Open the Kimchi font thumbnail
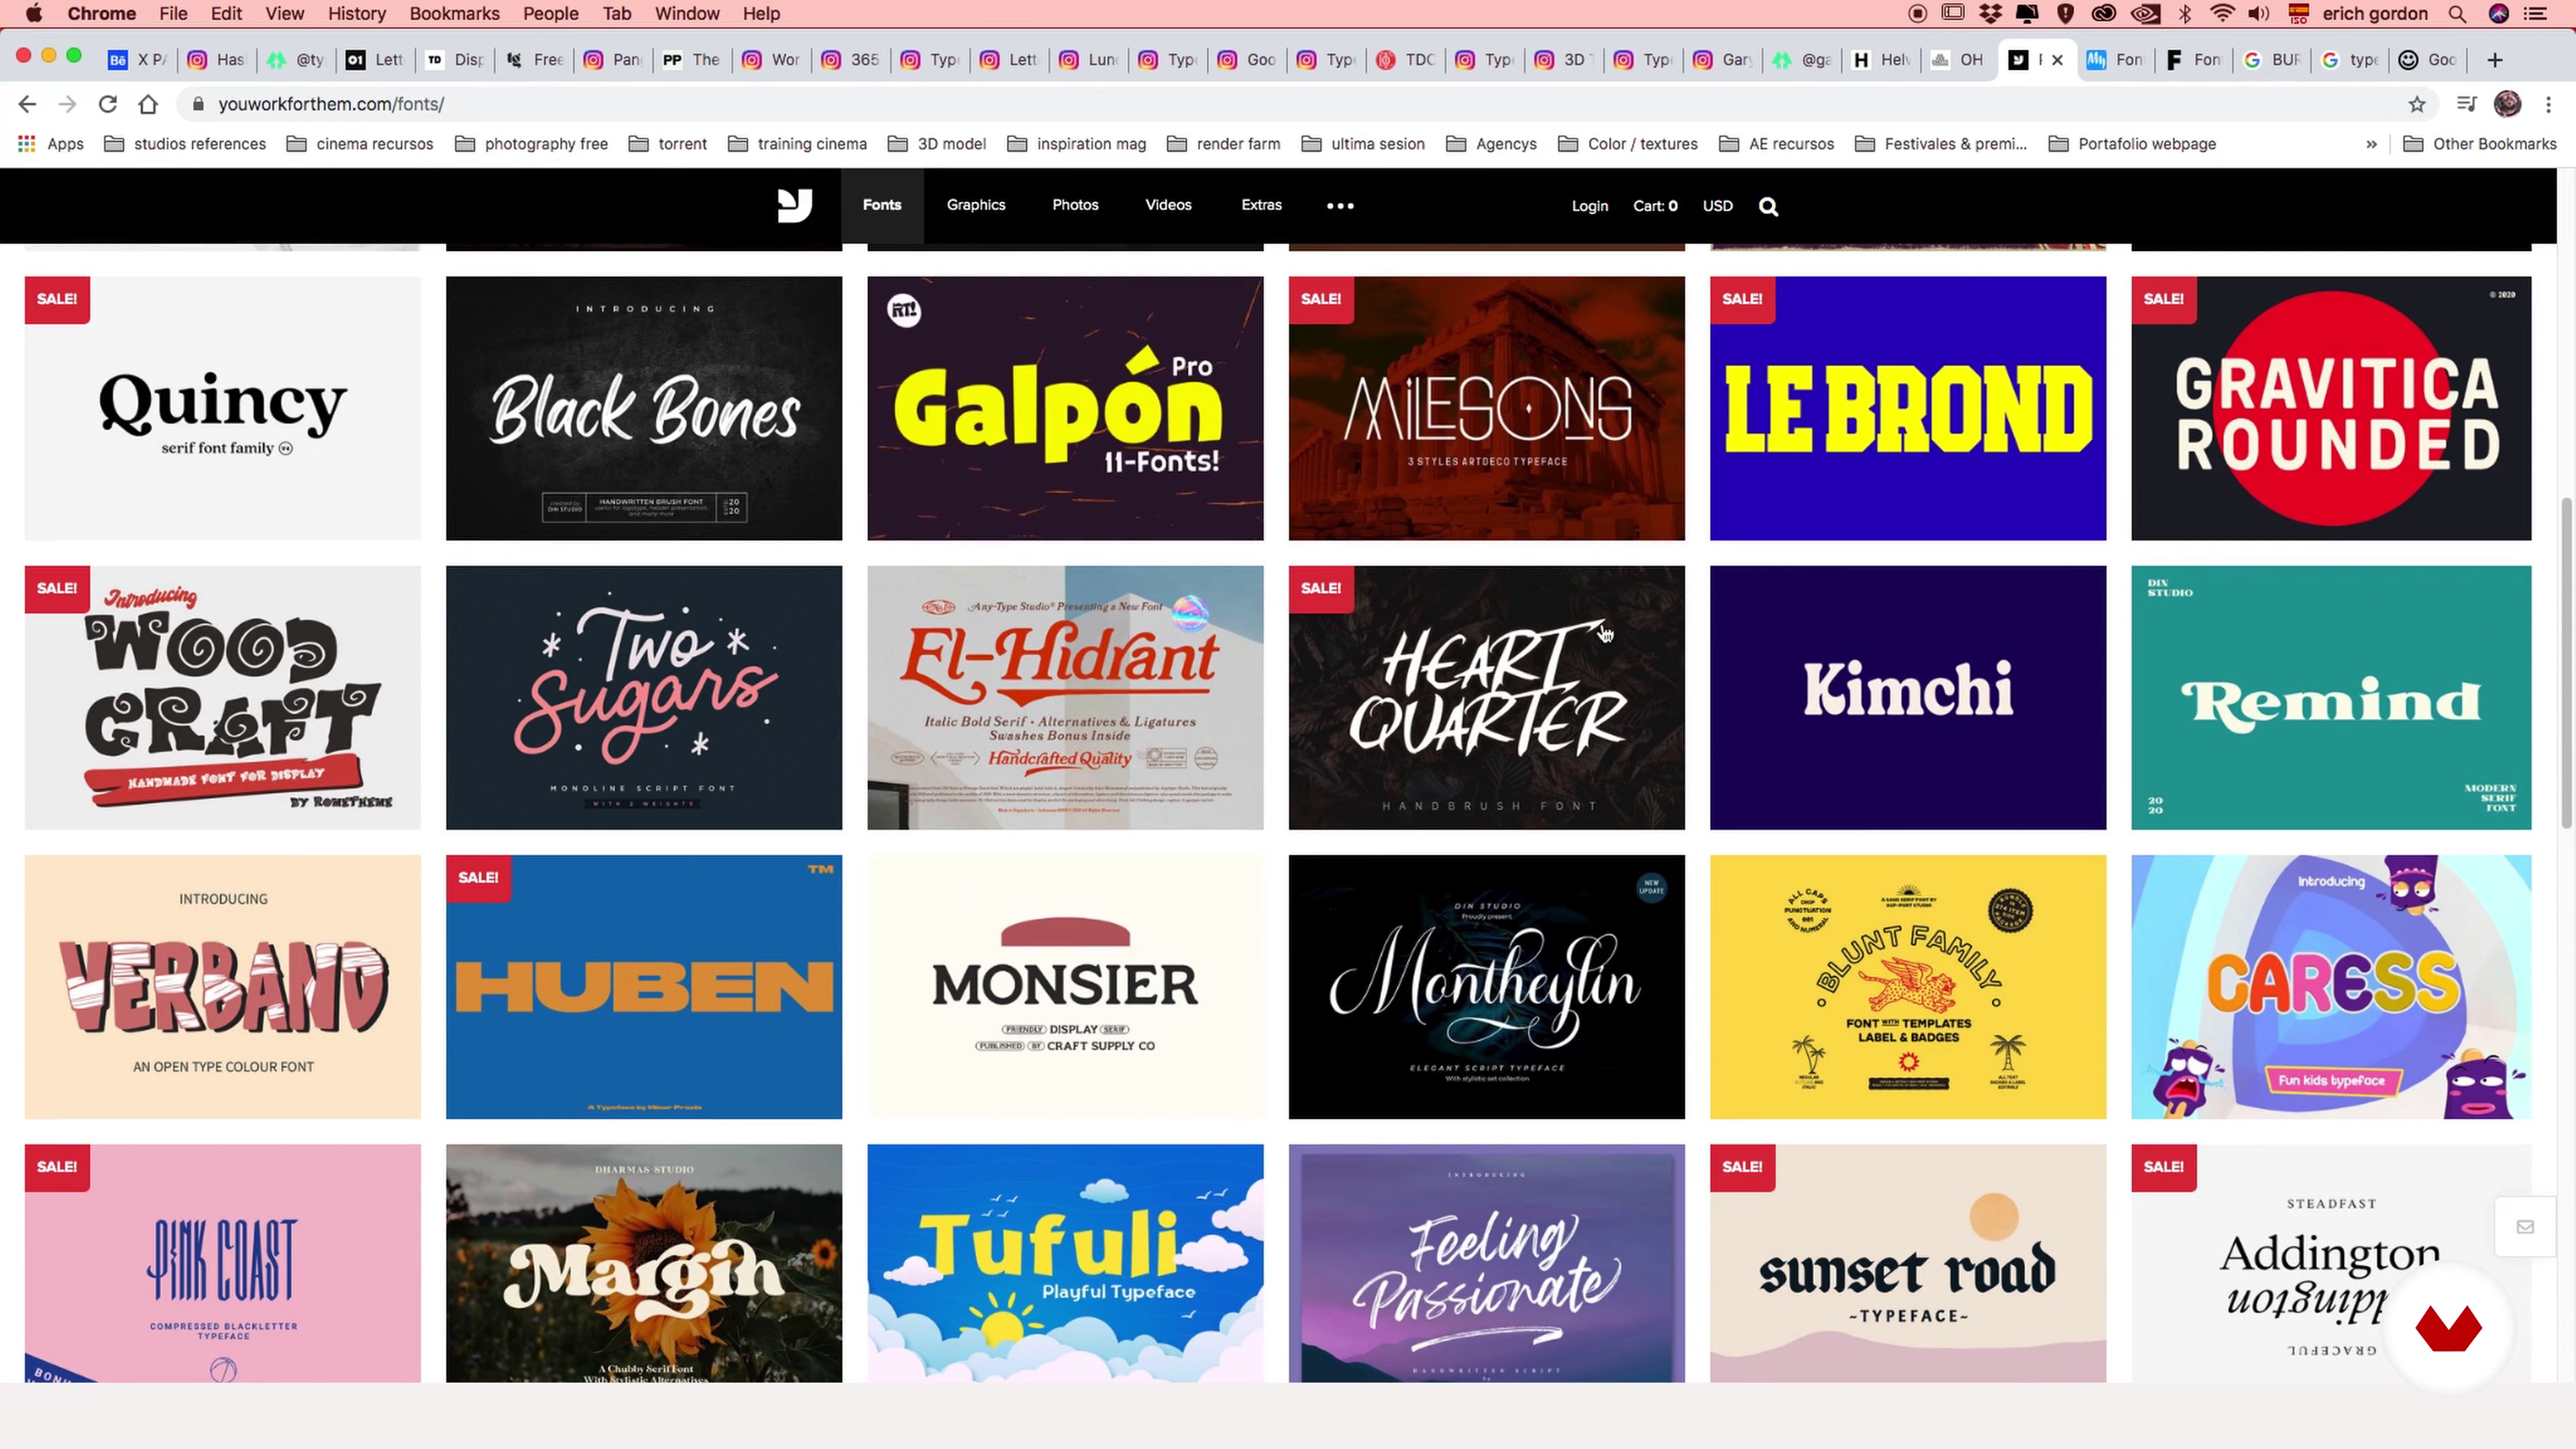This screenshot has height=1449, width=2576. pyautogui.click(x=1908, y=698)
